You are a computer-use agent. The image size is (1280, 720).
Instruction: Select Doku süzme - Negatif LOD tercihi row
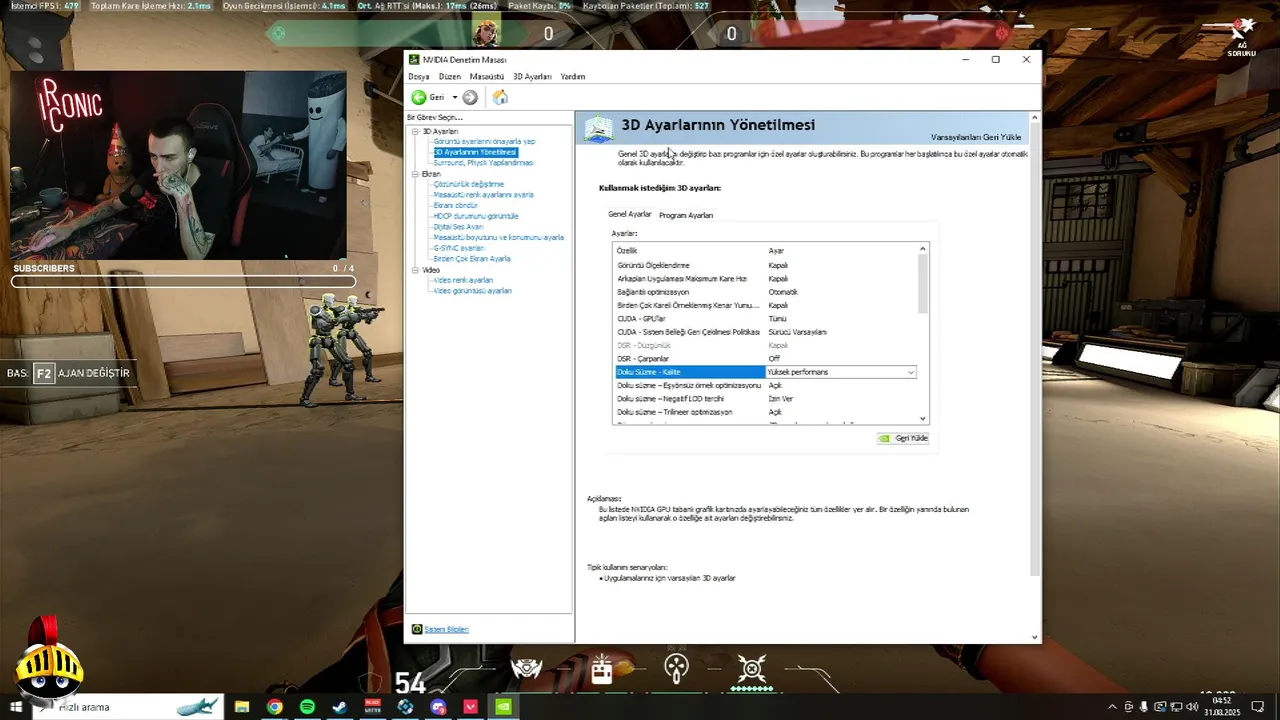pos(765,398)
